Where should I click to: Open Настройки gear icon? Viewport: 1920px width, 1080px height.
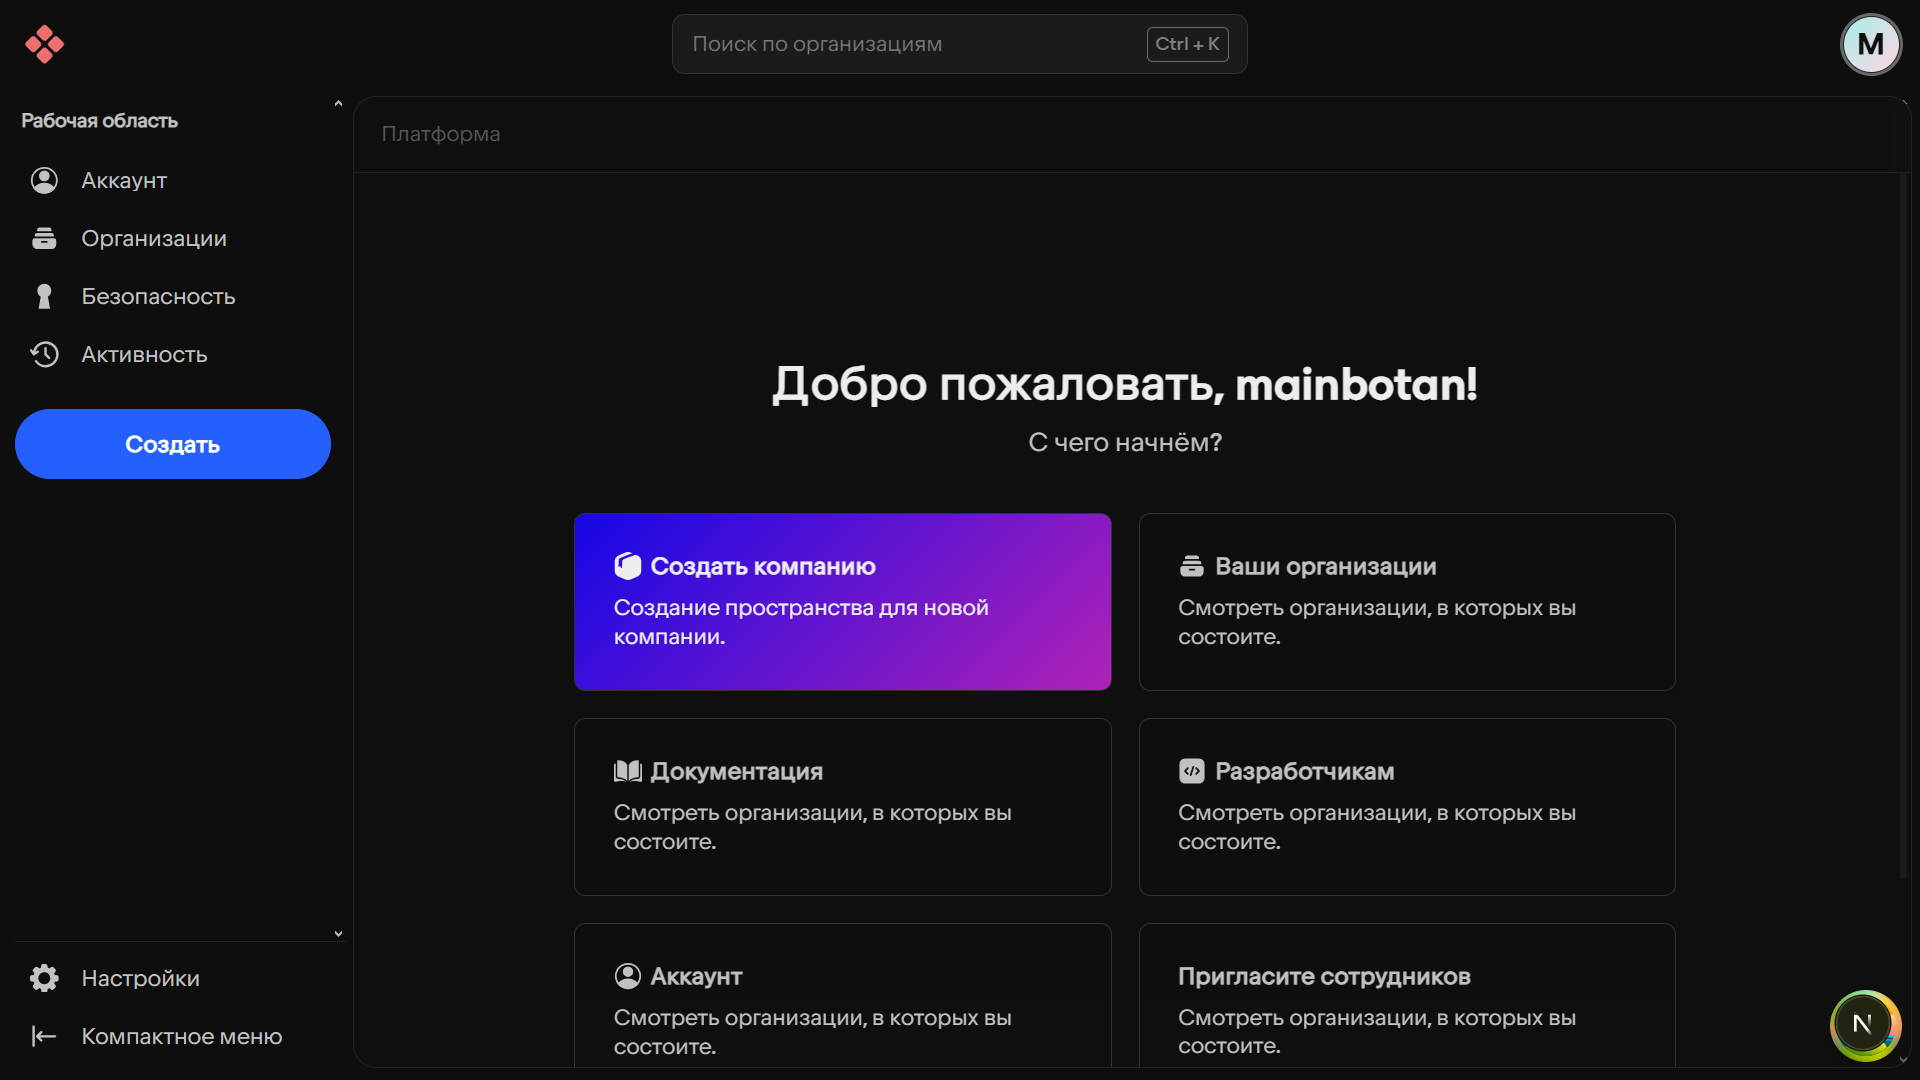[44, 978]
